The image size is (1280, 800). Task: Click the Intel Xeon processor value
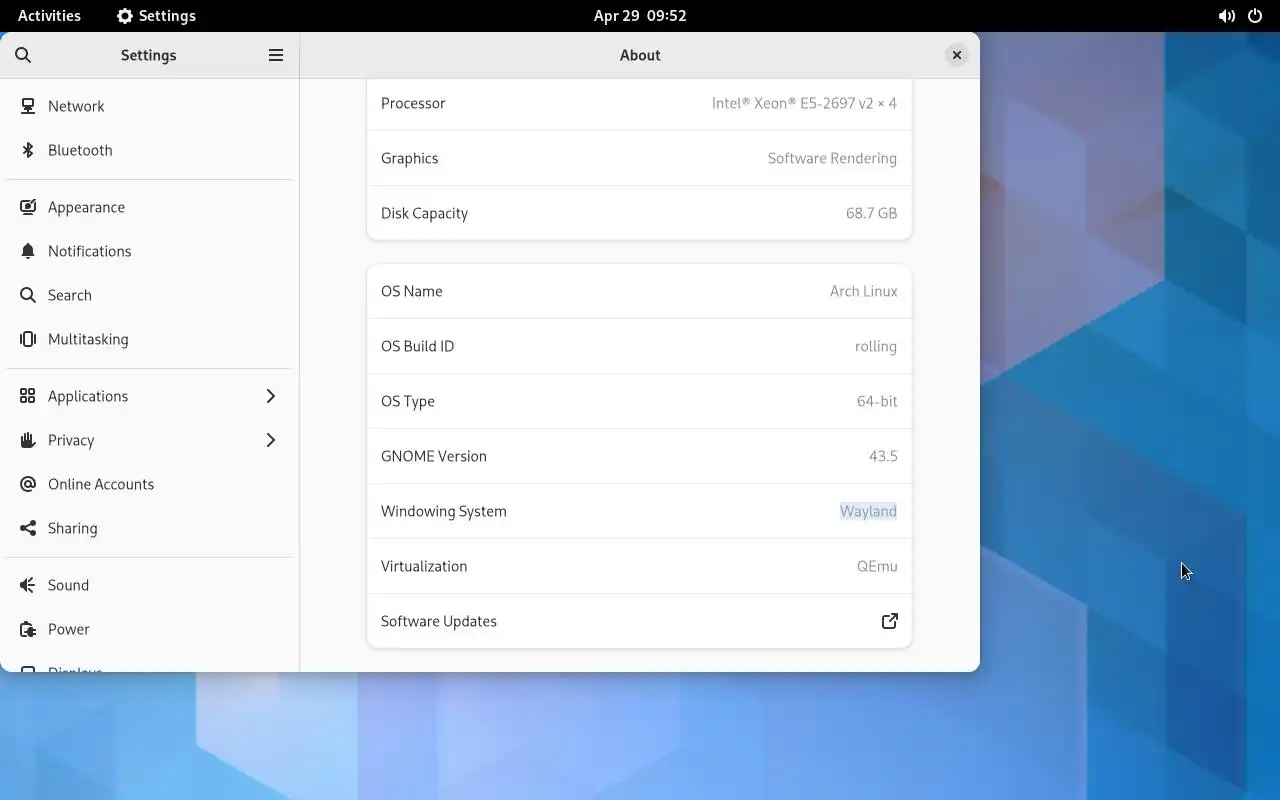(x=804, y=103)
